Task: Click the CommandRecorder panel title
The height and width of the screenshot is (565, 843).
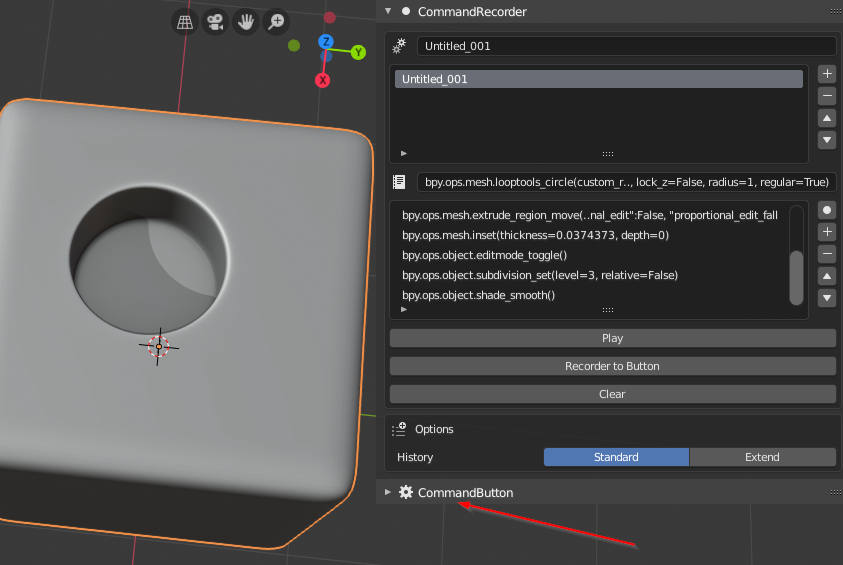Action: click(472, 11)
